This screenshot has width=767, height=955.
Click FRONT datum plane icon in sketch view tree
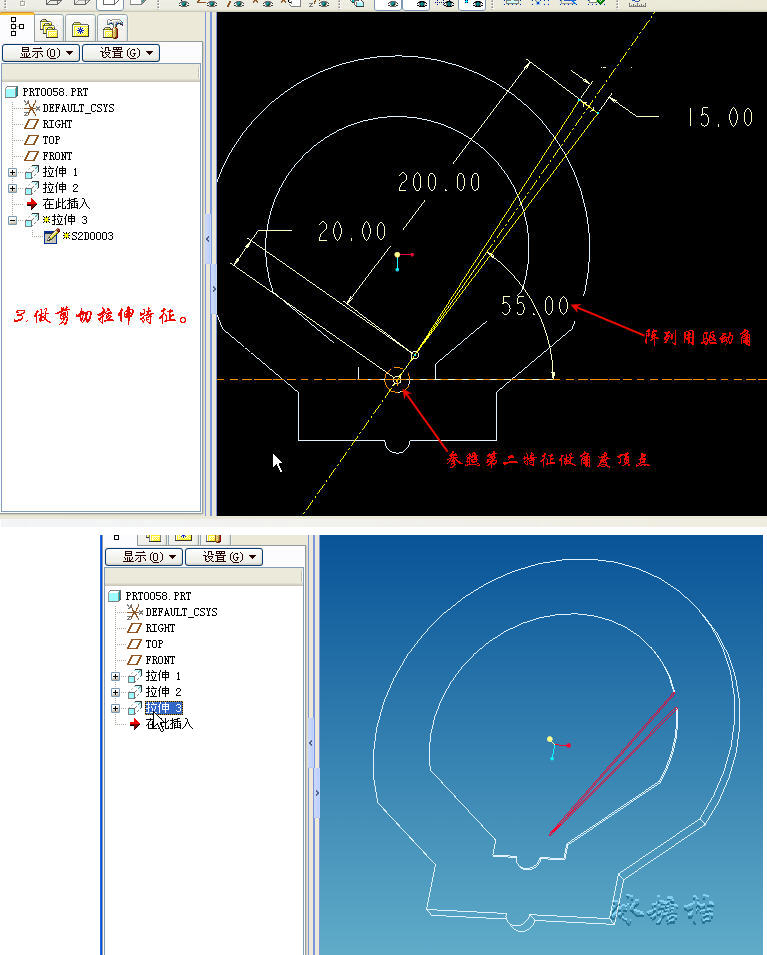coord(31,156)
